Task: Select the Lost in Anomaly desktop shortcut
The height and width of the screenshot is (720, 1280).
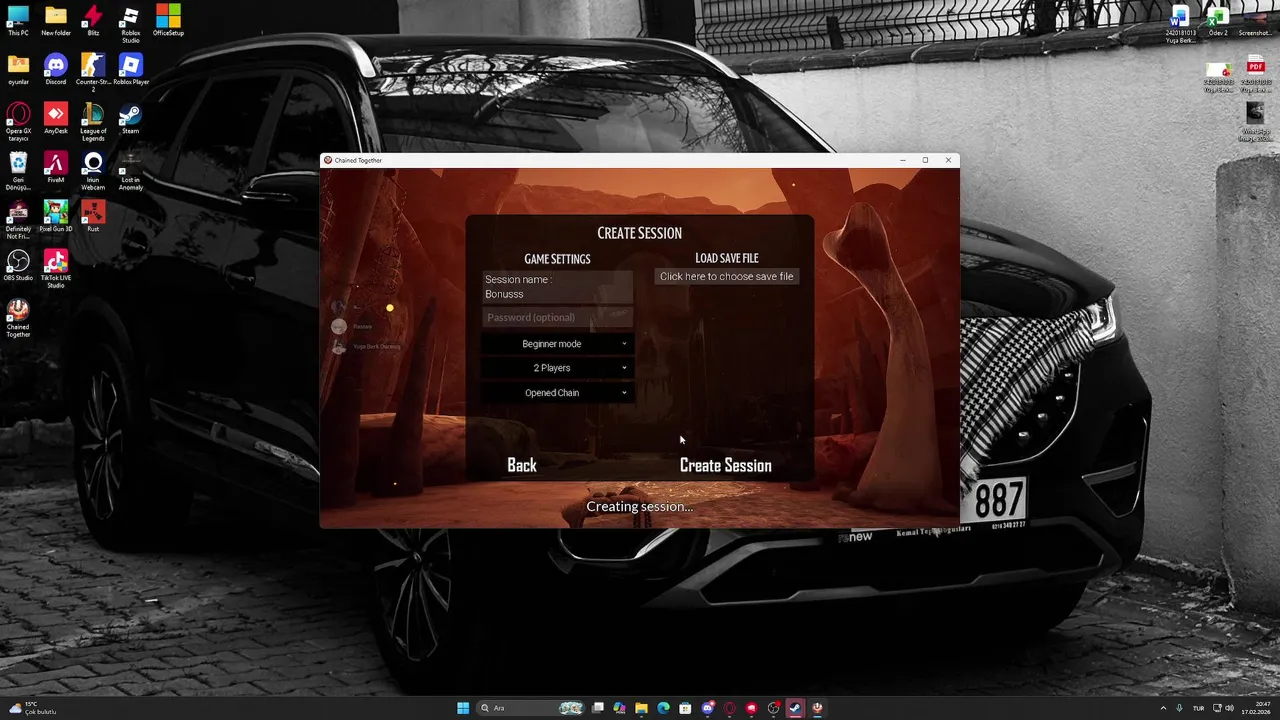Action: pyautogui.click(x=130, y=171)
